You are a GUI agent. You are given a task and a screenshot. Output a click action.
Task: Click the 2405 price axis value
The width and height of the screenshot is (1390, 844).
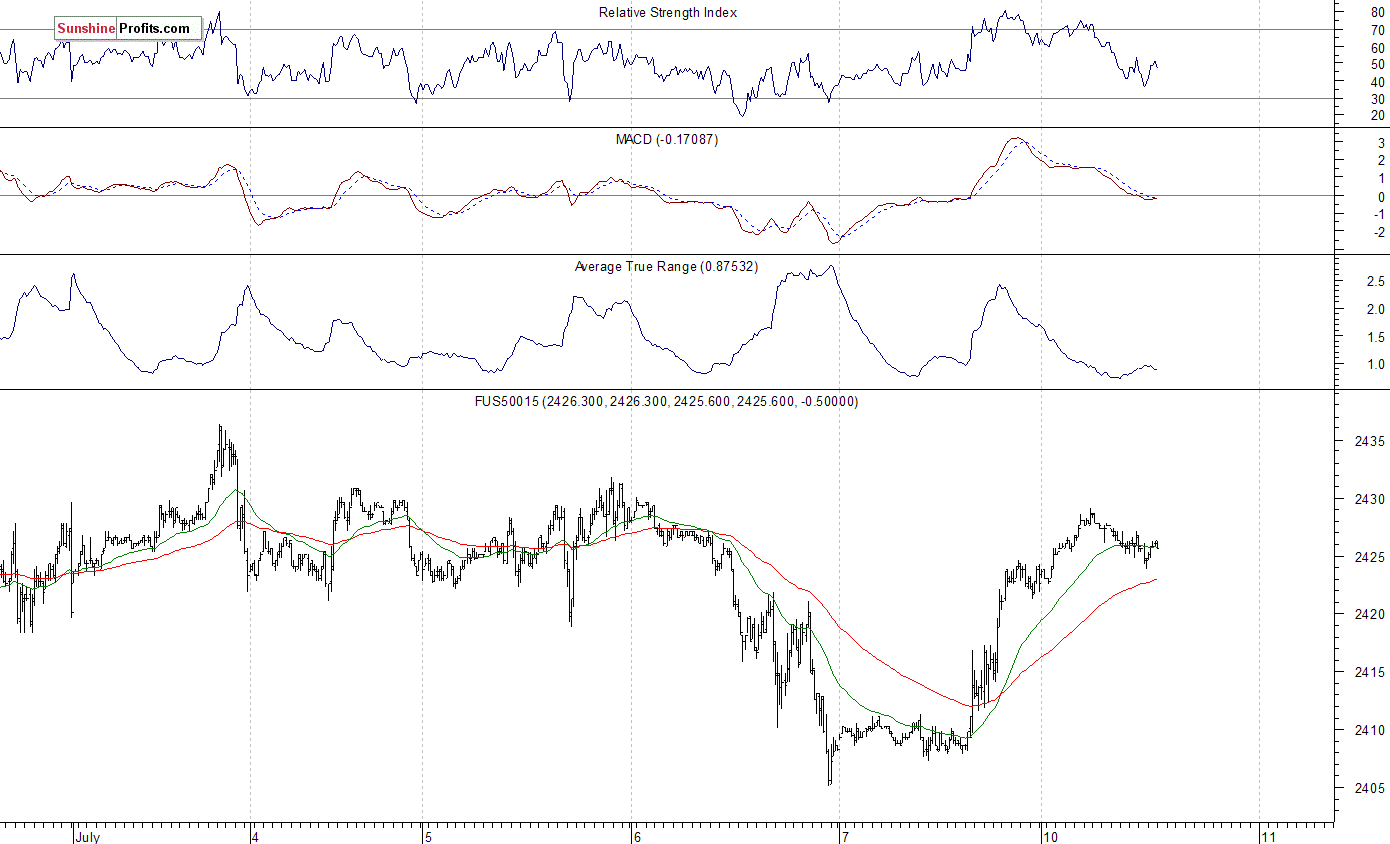tap(1369, 788)
